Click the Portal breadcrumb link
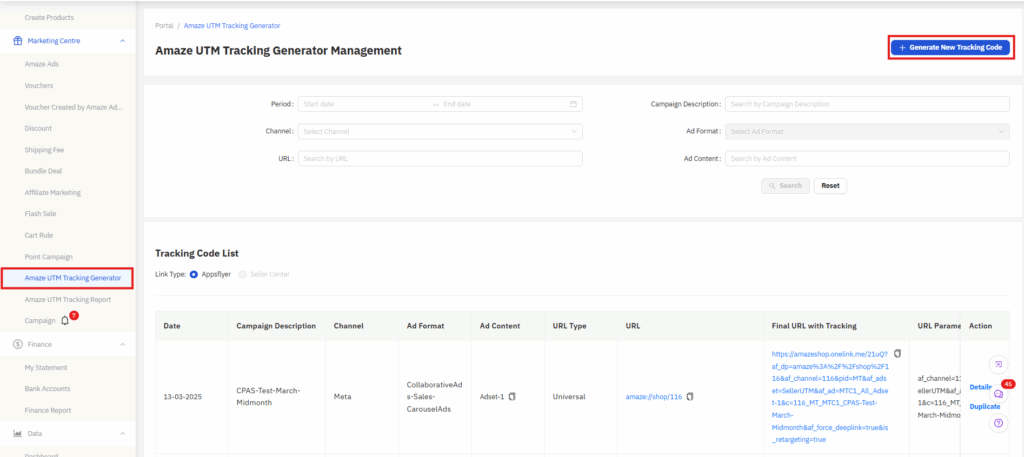 (x=165, y=25)
